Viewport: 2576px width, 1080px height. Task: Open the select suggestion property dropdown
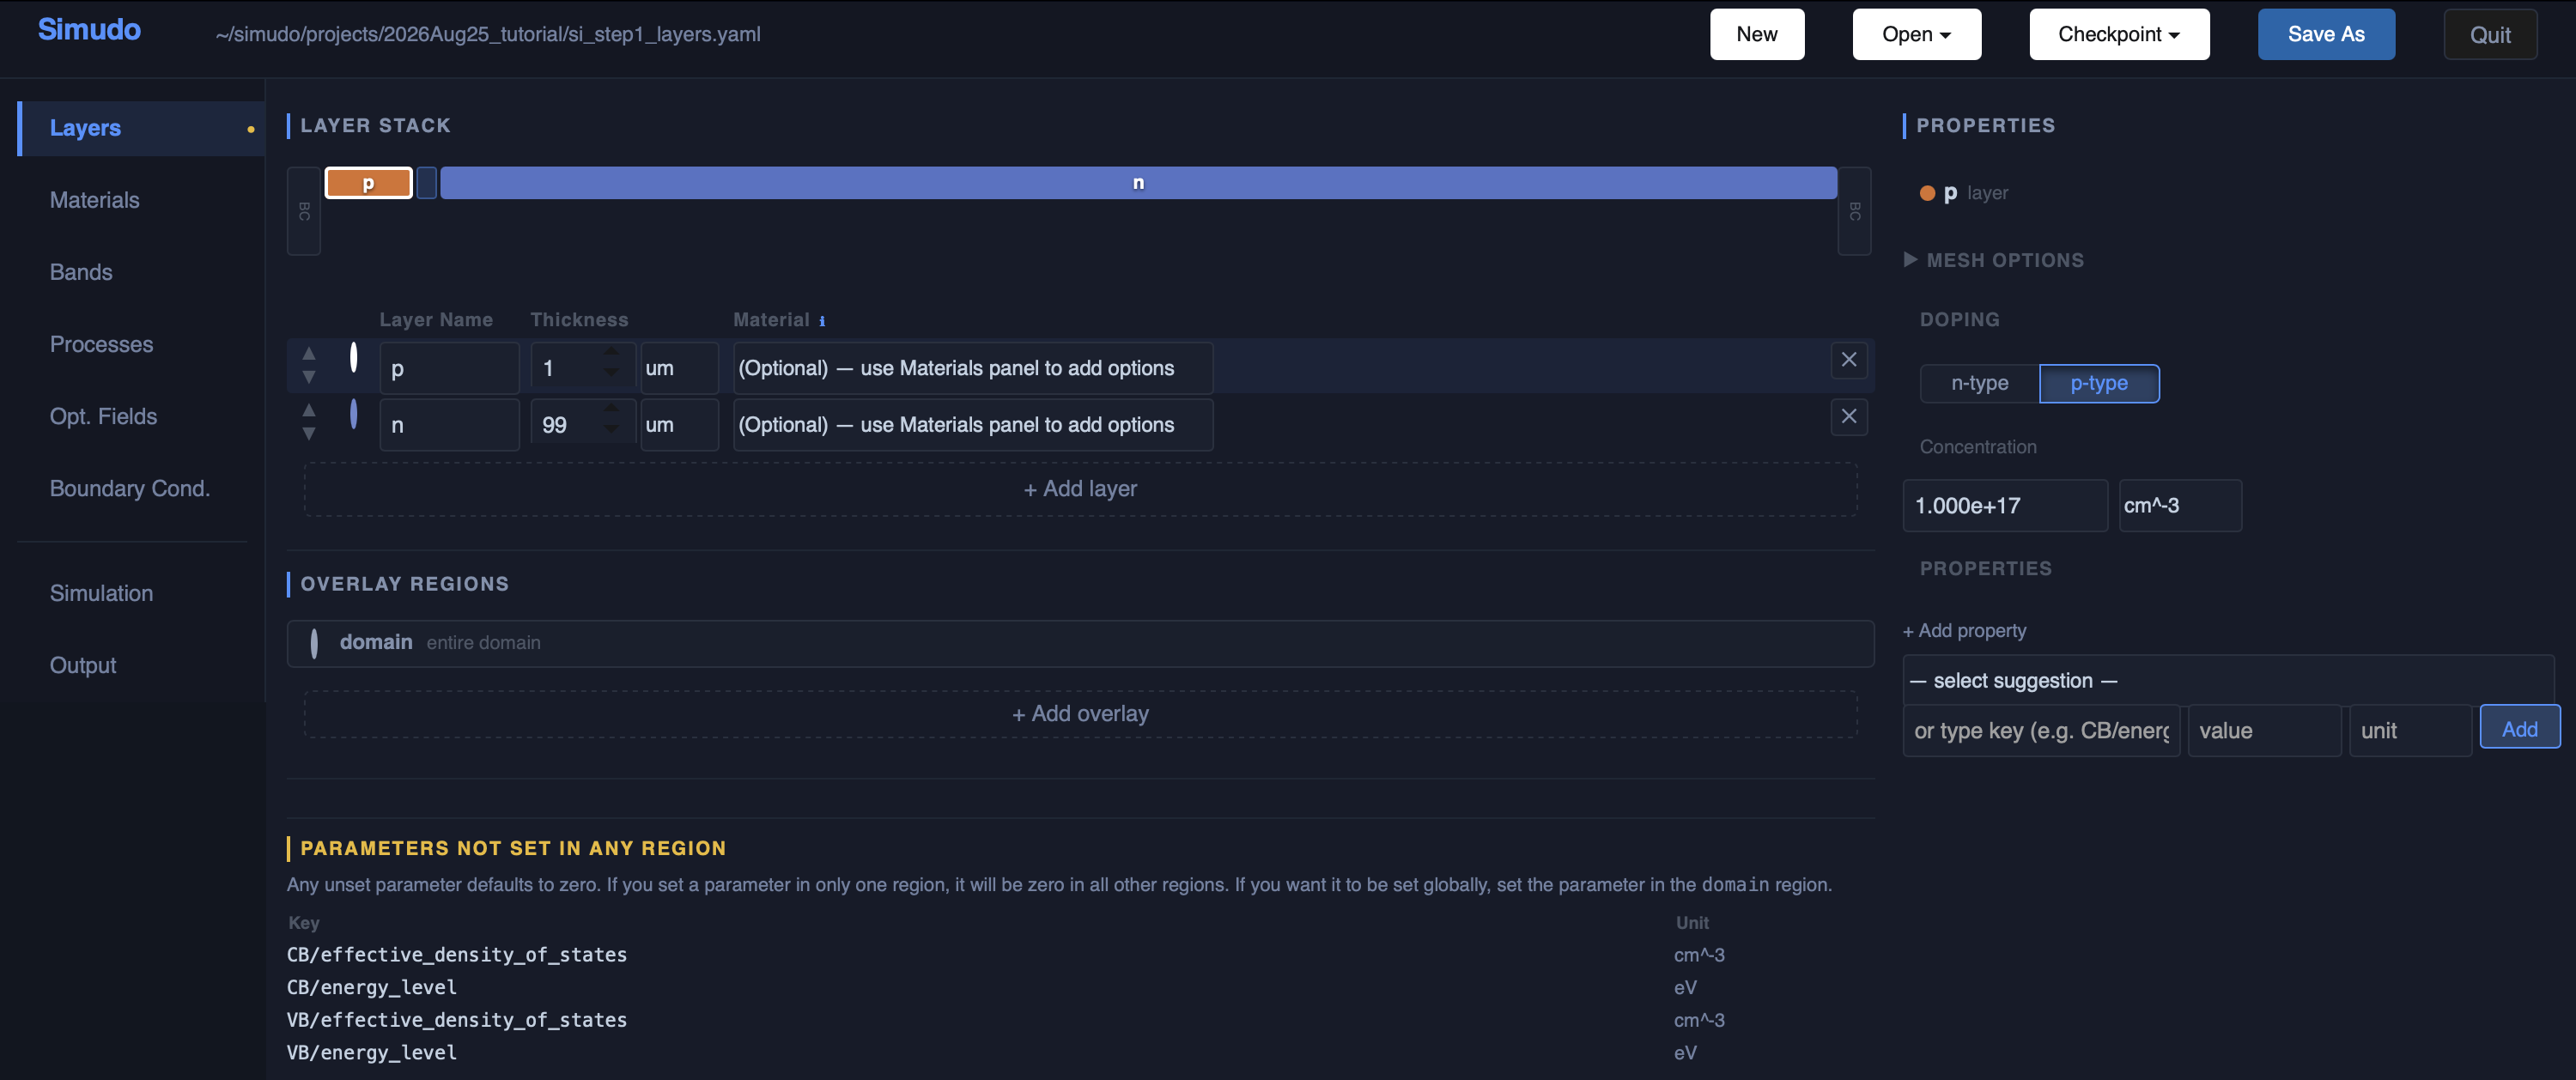point(2228,681)
